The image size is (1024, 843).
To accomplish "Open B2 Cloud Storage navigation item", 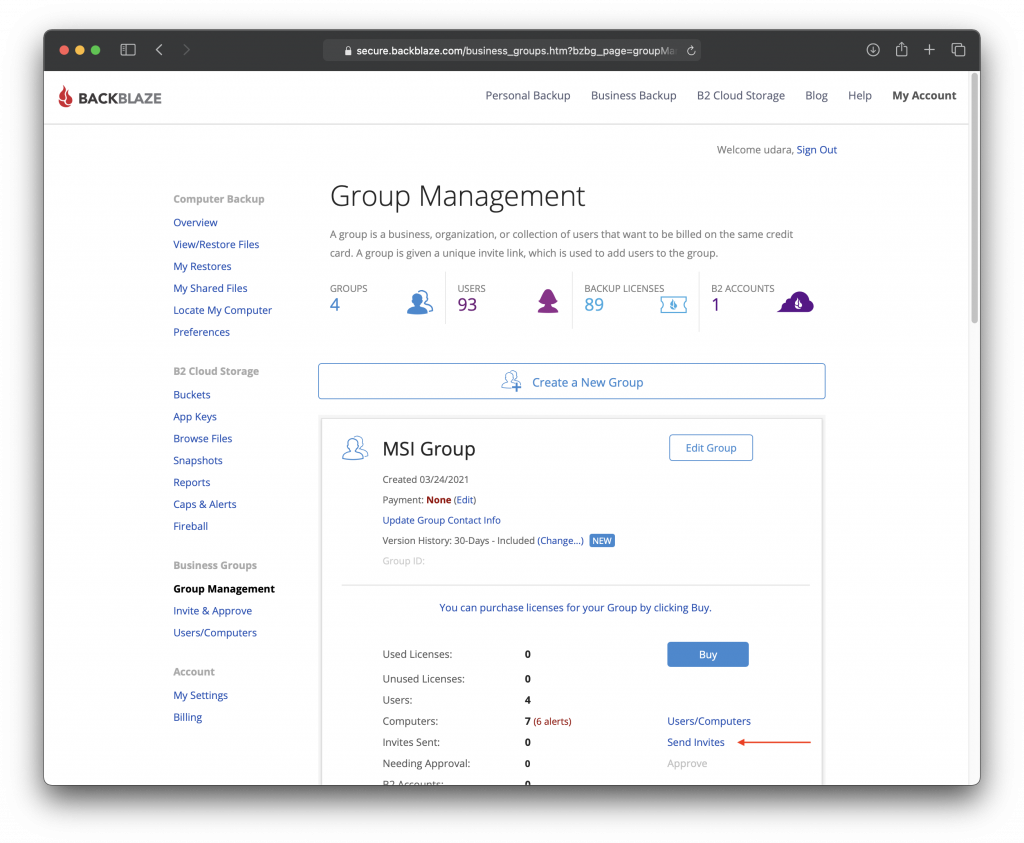I will [741, 95].
